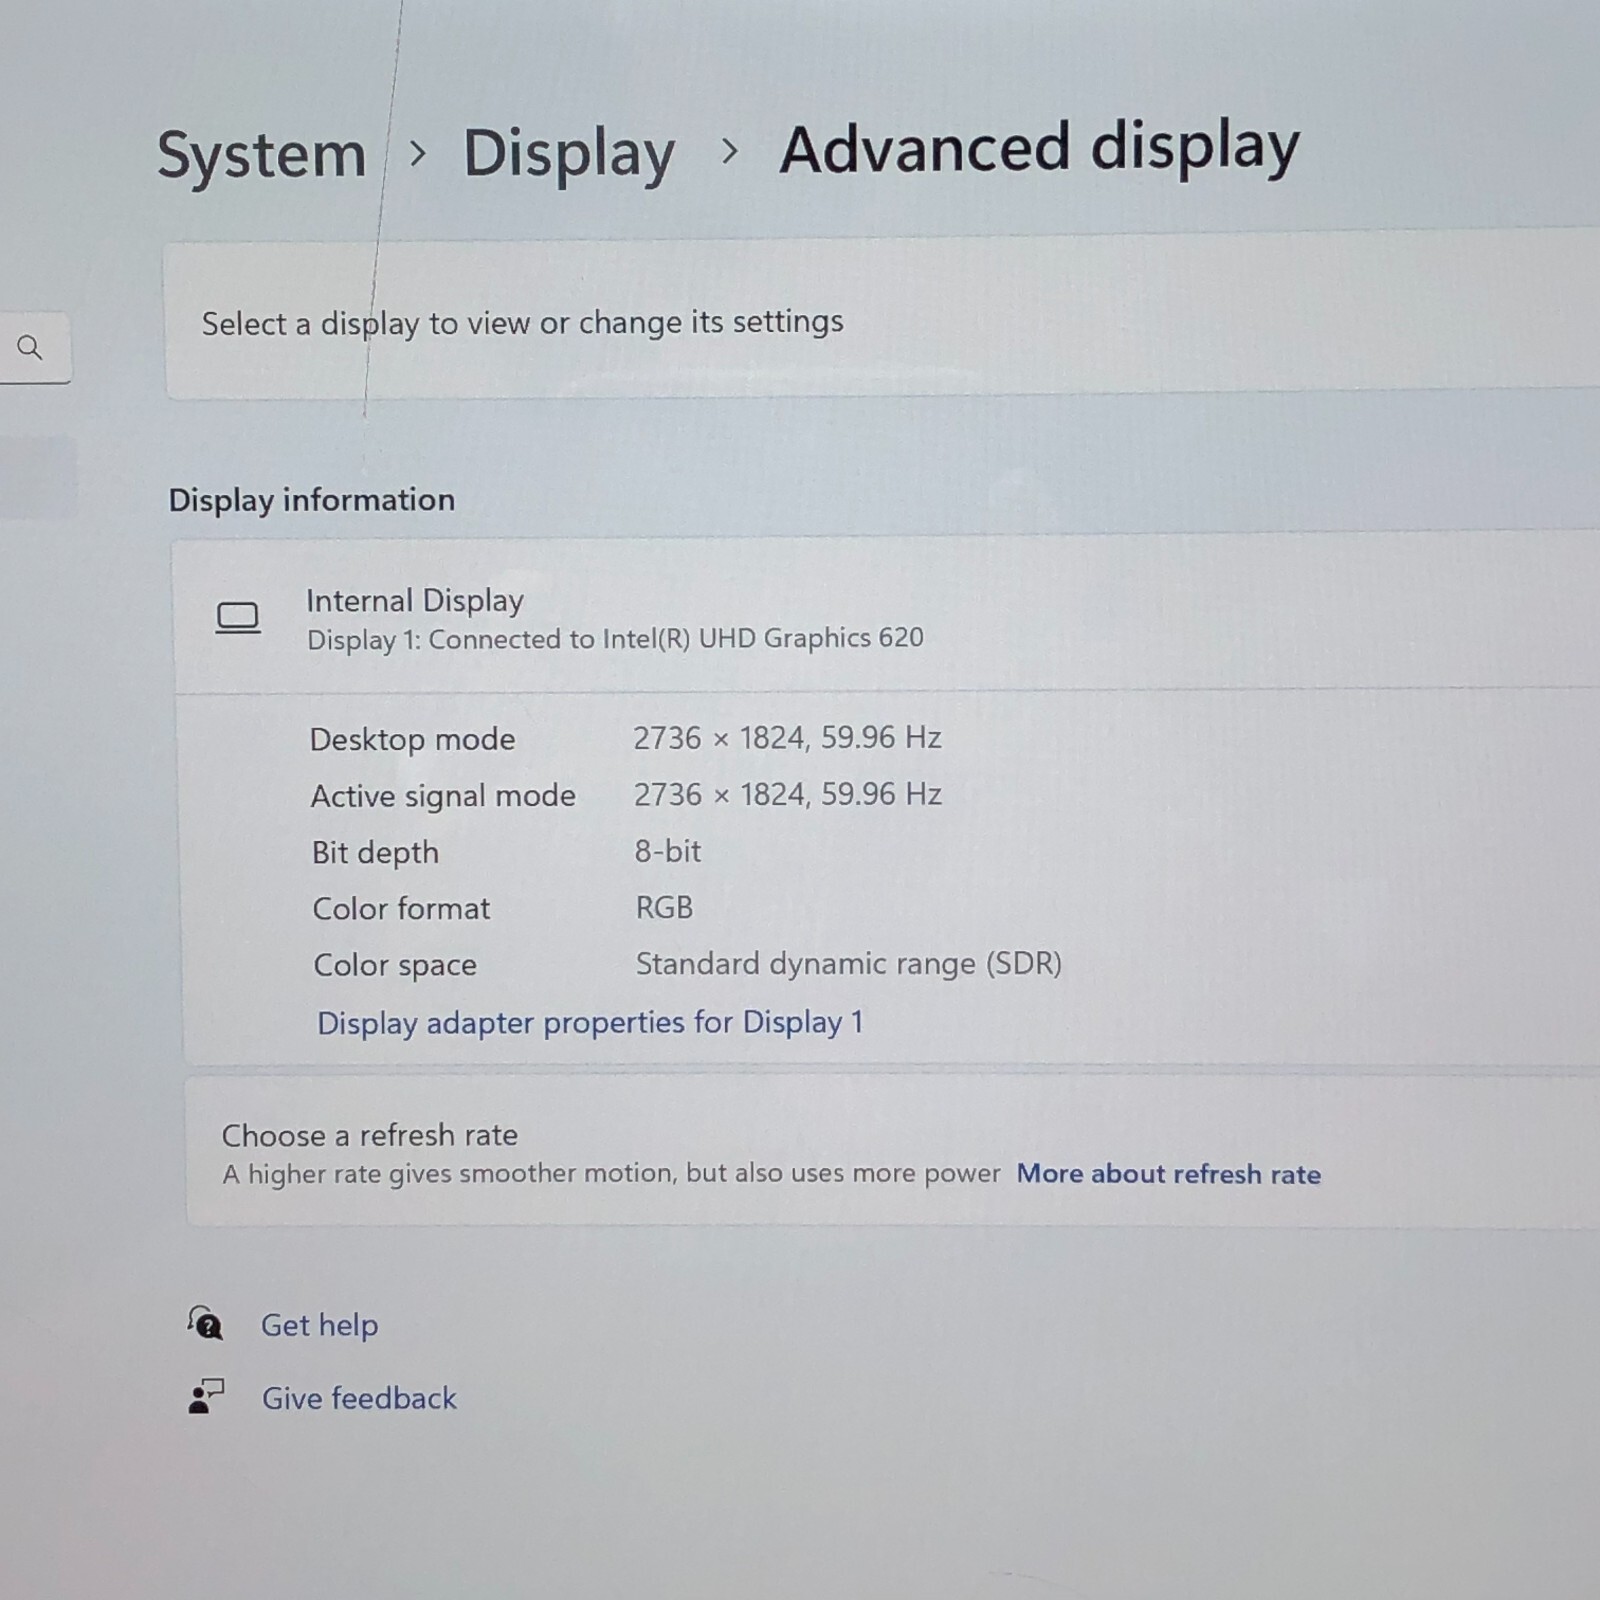
Task: Click the Internal Display title
Action: coord(414,600)
